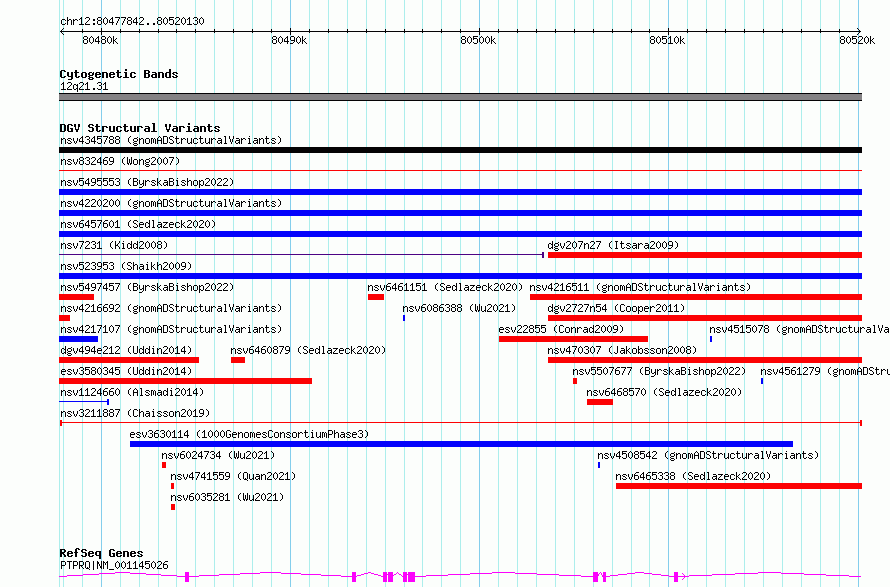Open dgv207n27 (Itsara2009) variant
Image resolution: width=890 pixels, height=587 pixels.
coord(613,245)
